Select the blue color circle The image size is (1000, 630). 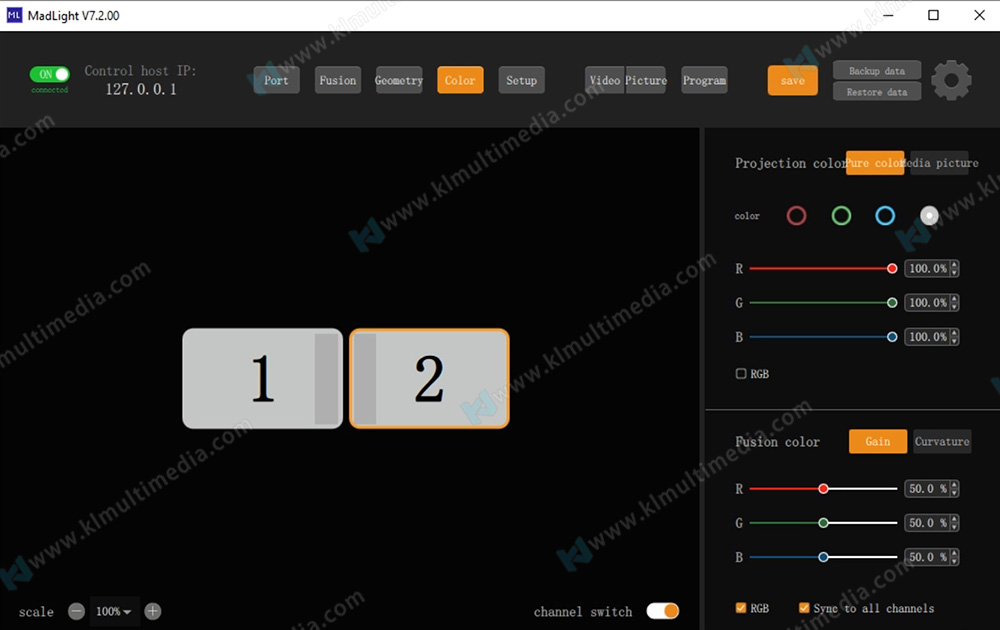(x=885, y=215)
